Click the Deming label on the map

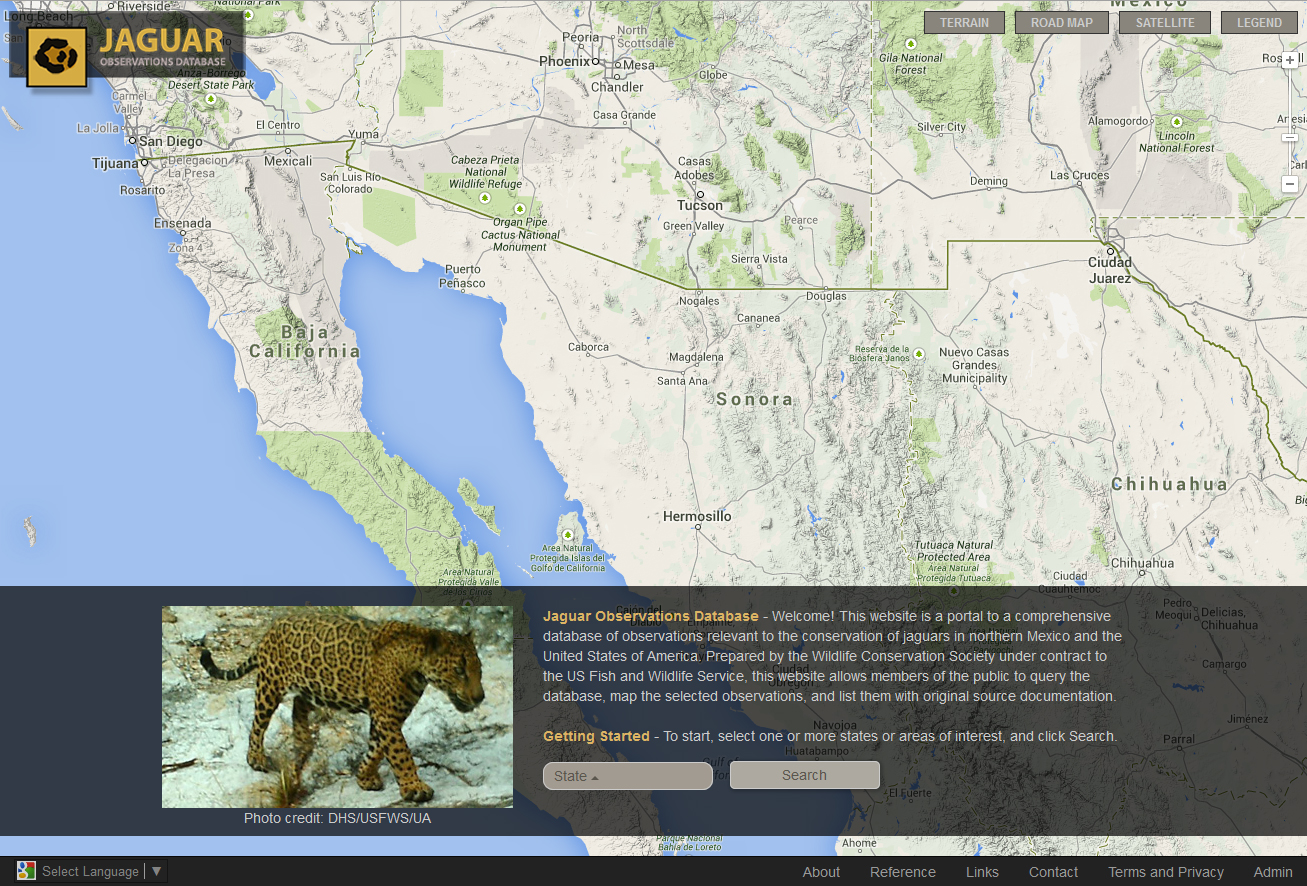pos(989,182)
